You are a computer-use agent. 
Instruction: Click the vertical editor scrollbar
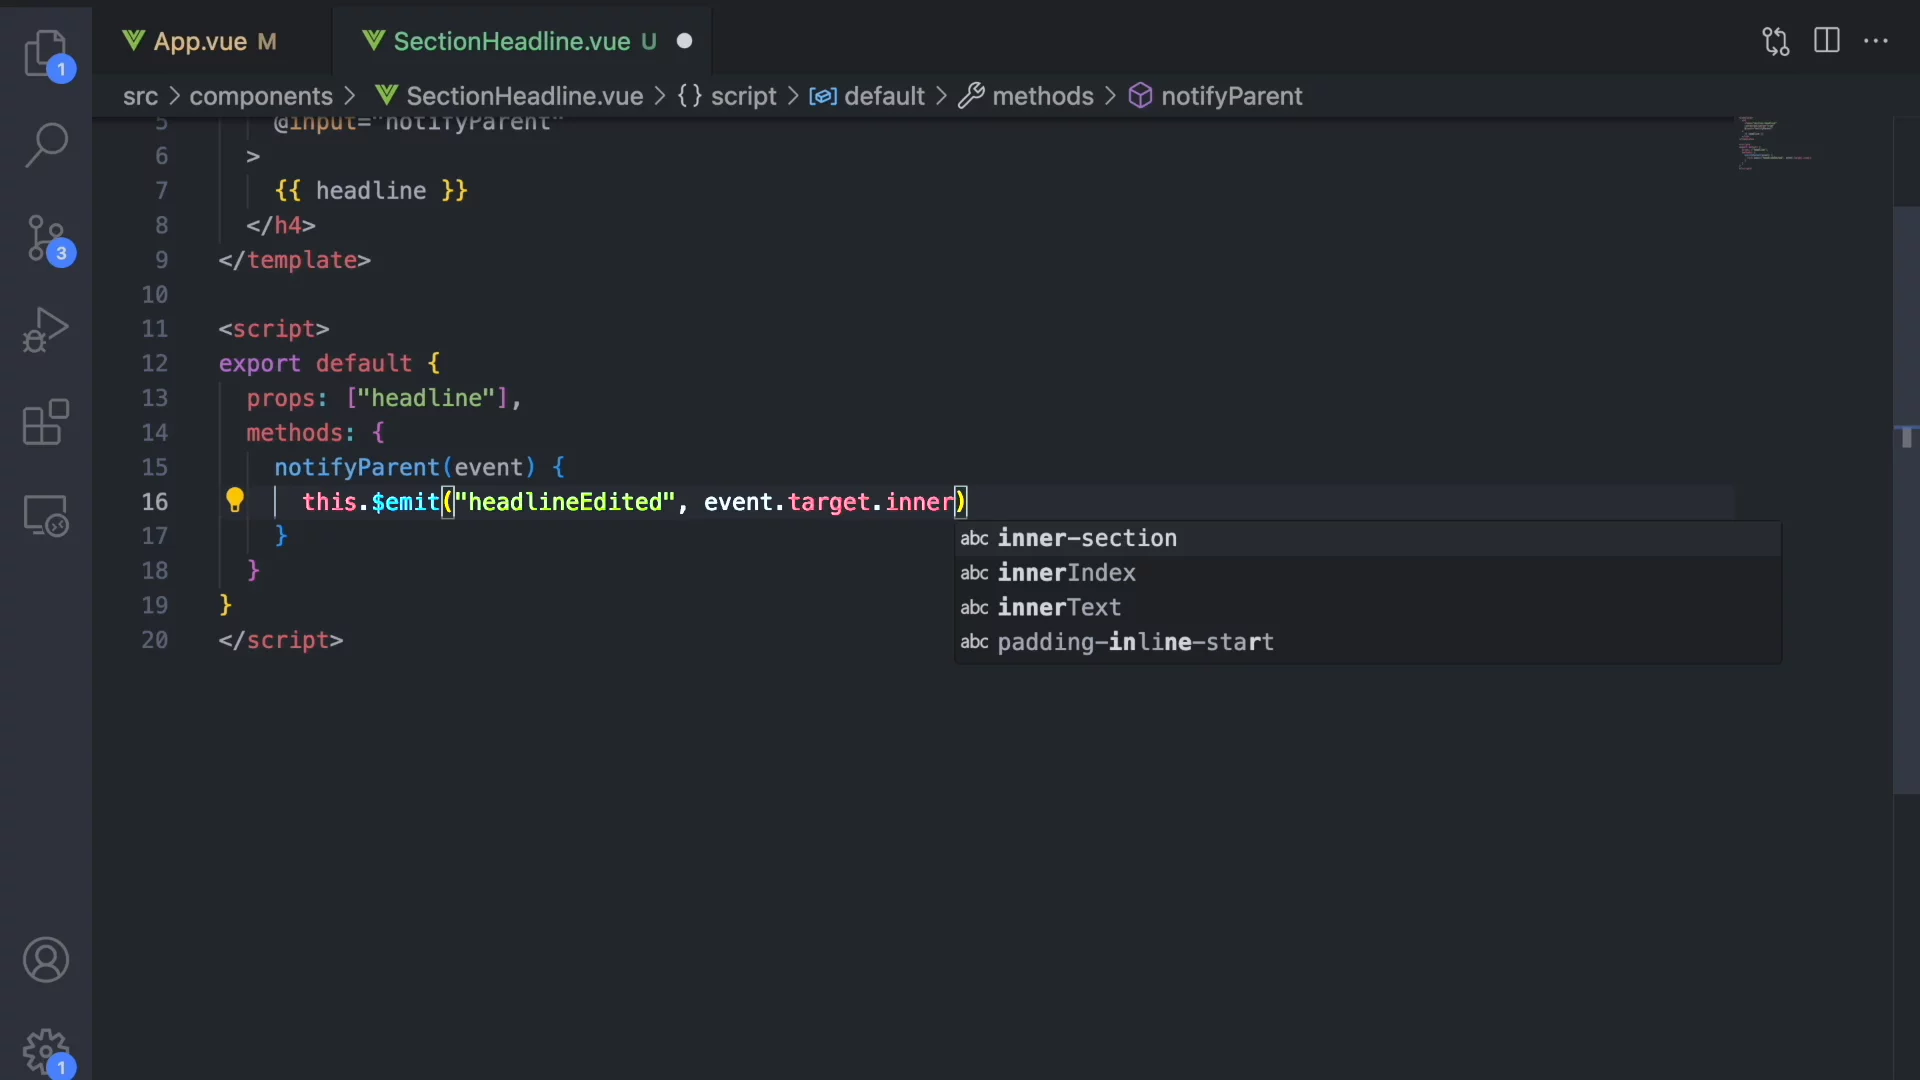(x=1906, y=500)
